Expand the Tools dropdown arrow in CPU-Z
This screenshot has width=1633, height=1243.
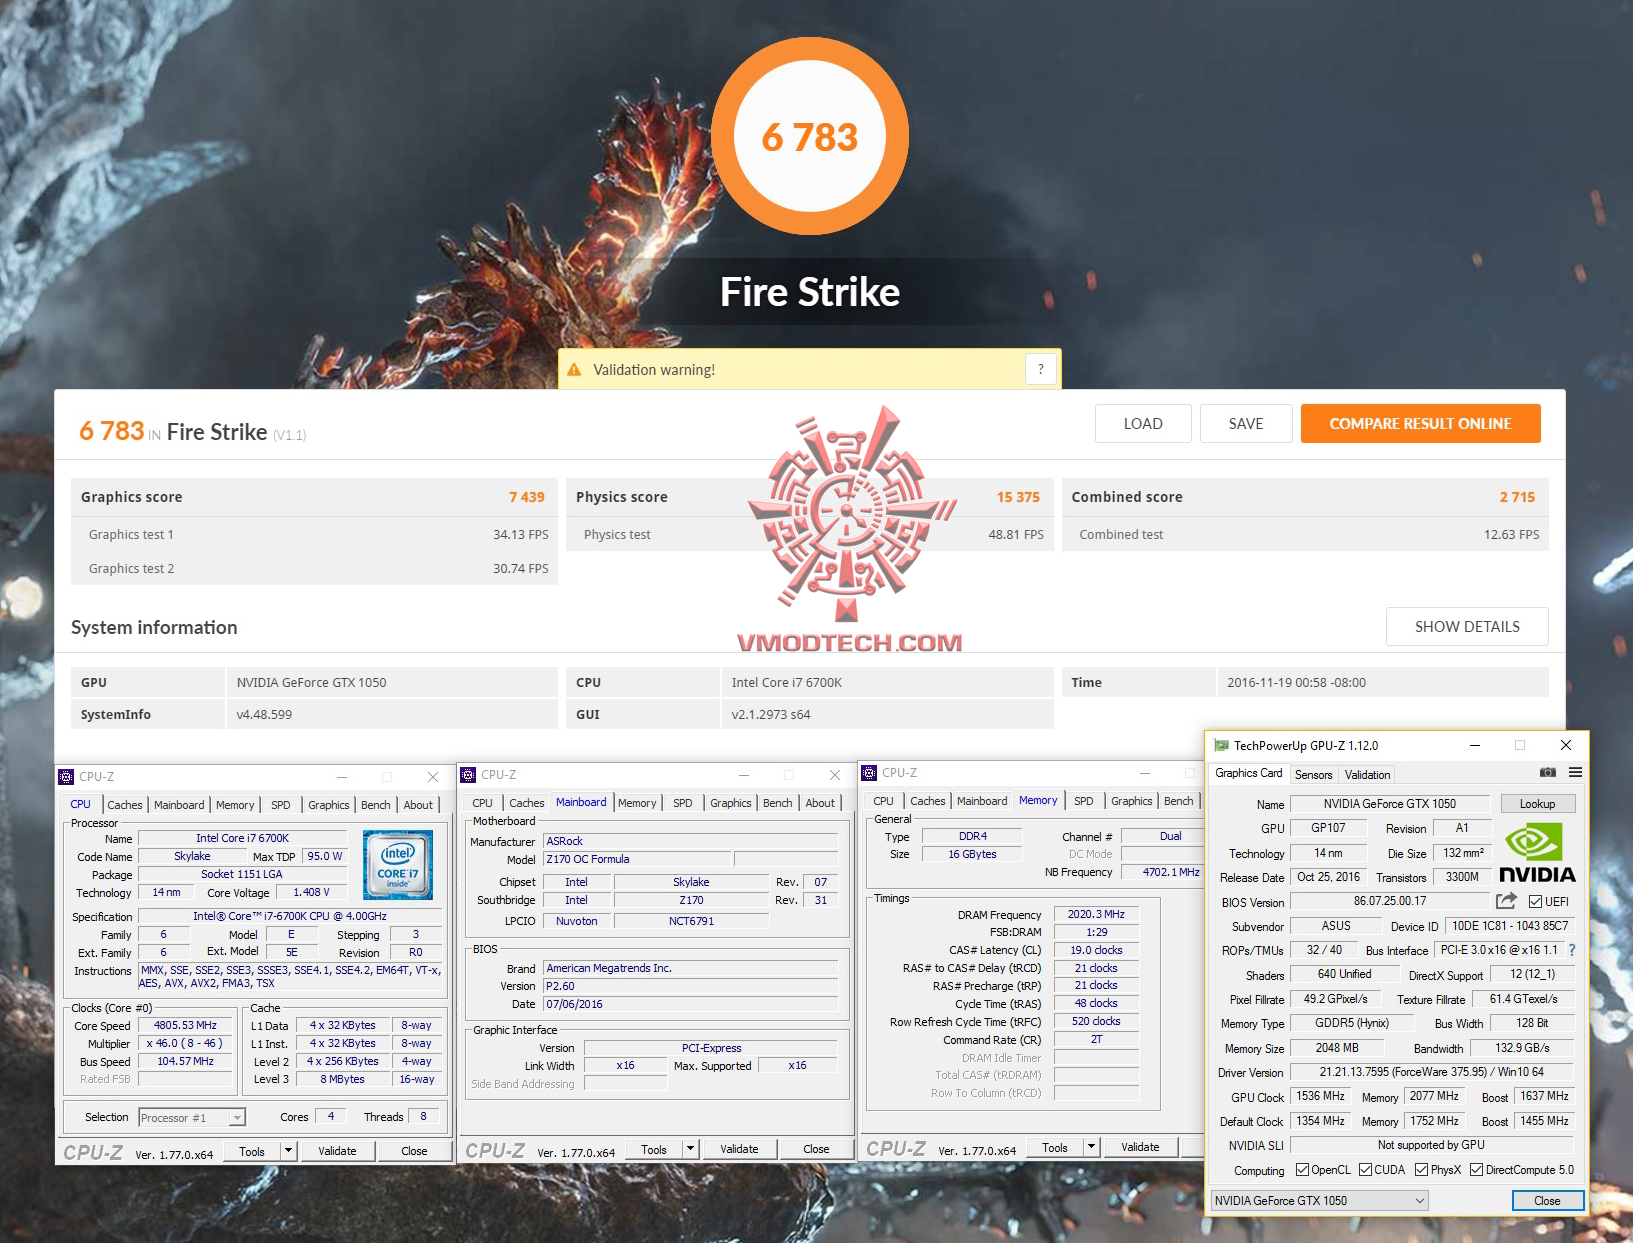[x=288, y=1150]
